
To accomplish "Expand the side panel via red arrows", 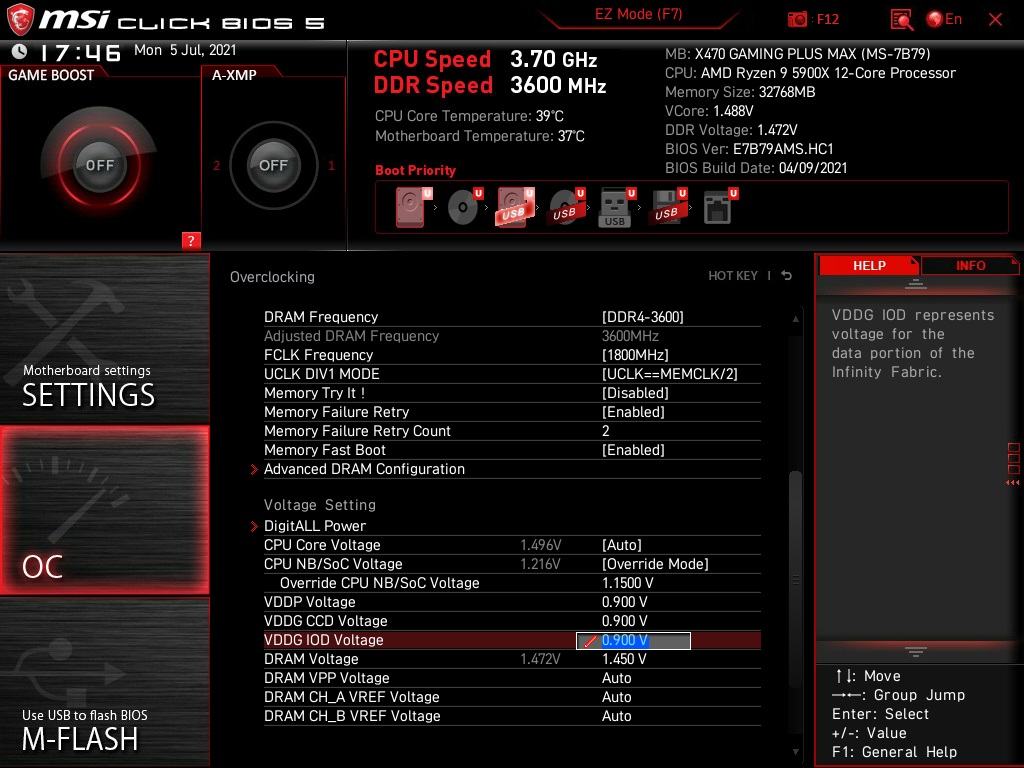I will (1012, 483).
